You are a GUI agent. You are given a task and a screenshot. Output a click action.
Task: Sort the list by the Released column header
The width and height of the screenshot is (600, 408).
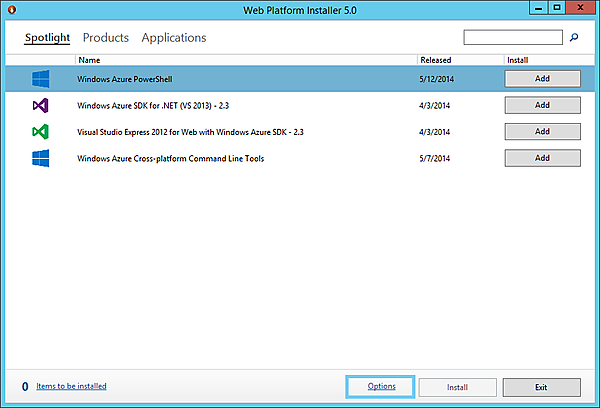[x=436, y=60]
